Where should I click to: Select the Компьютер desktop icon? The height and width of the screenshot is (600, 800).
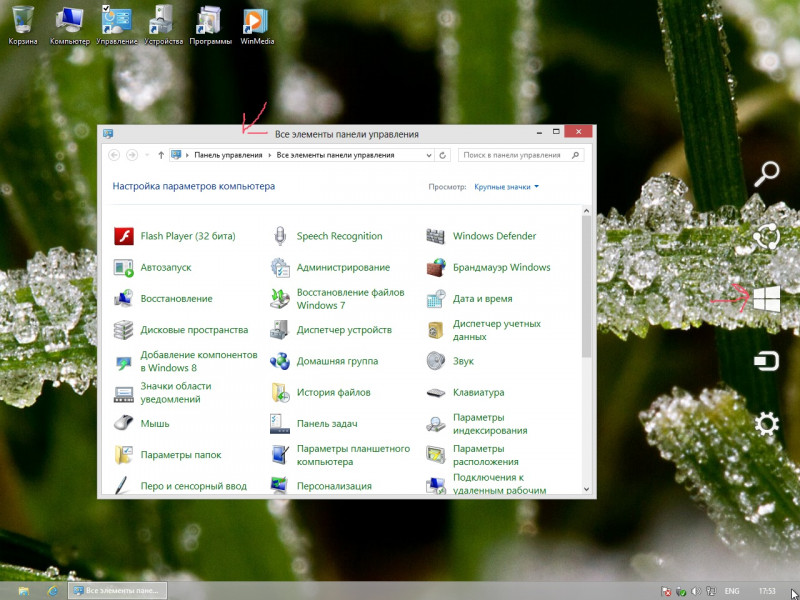[70, 25]
